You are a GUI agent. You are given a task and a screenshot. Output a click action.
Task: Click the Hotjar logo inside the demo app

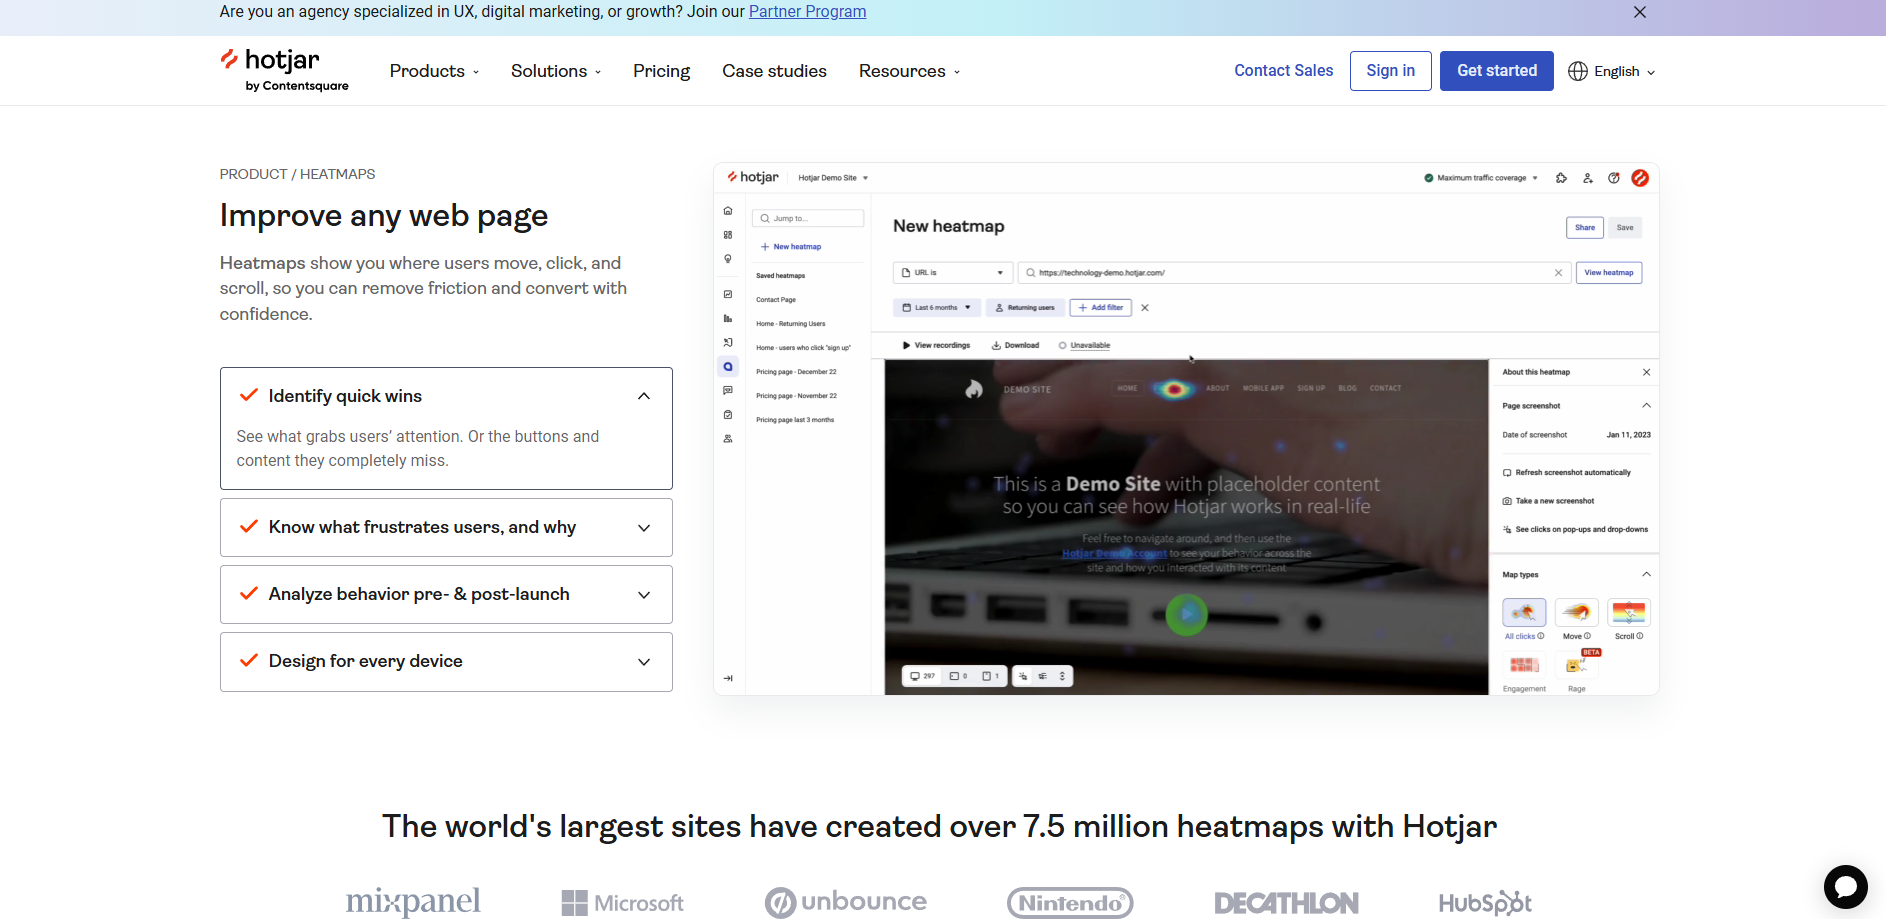tap(753, 177)
